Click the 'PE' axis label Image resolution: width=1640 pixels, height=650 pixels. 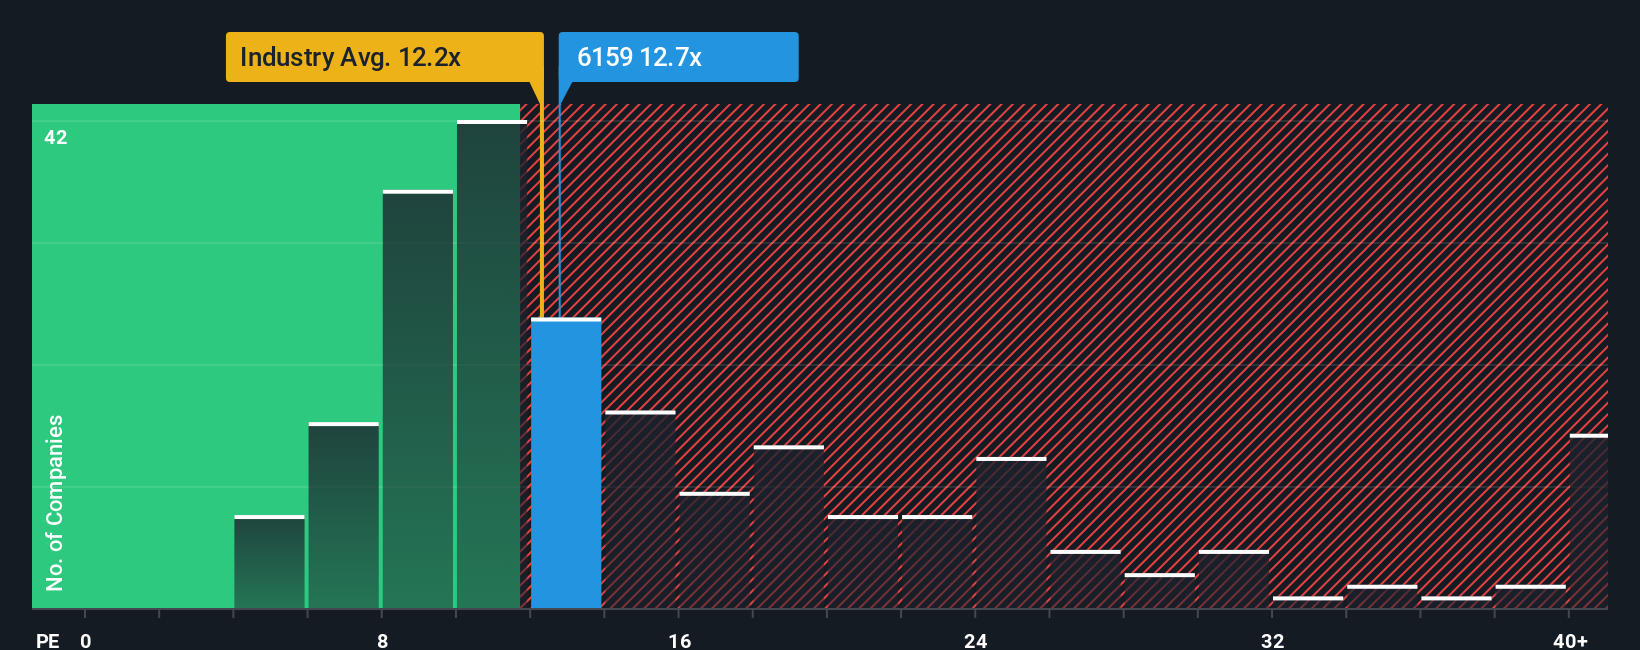coord(47,640)
